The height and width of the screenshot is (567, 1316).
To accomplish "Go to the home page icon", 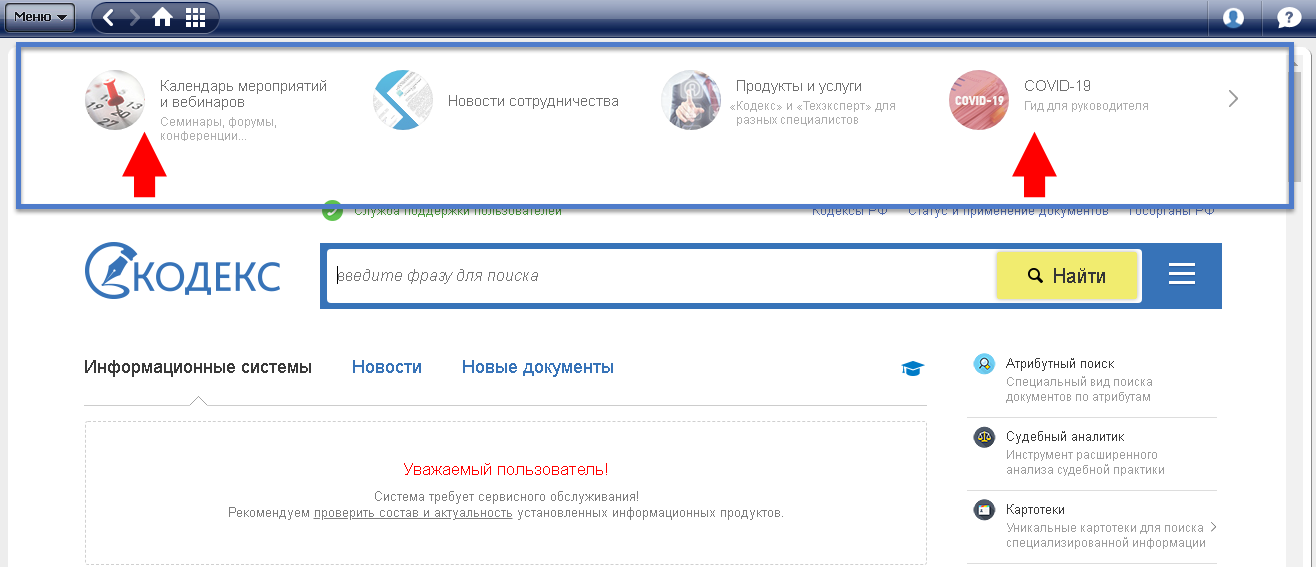I will 162,17.
